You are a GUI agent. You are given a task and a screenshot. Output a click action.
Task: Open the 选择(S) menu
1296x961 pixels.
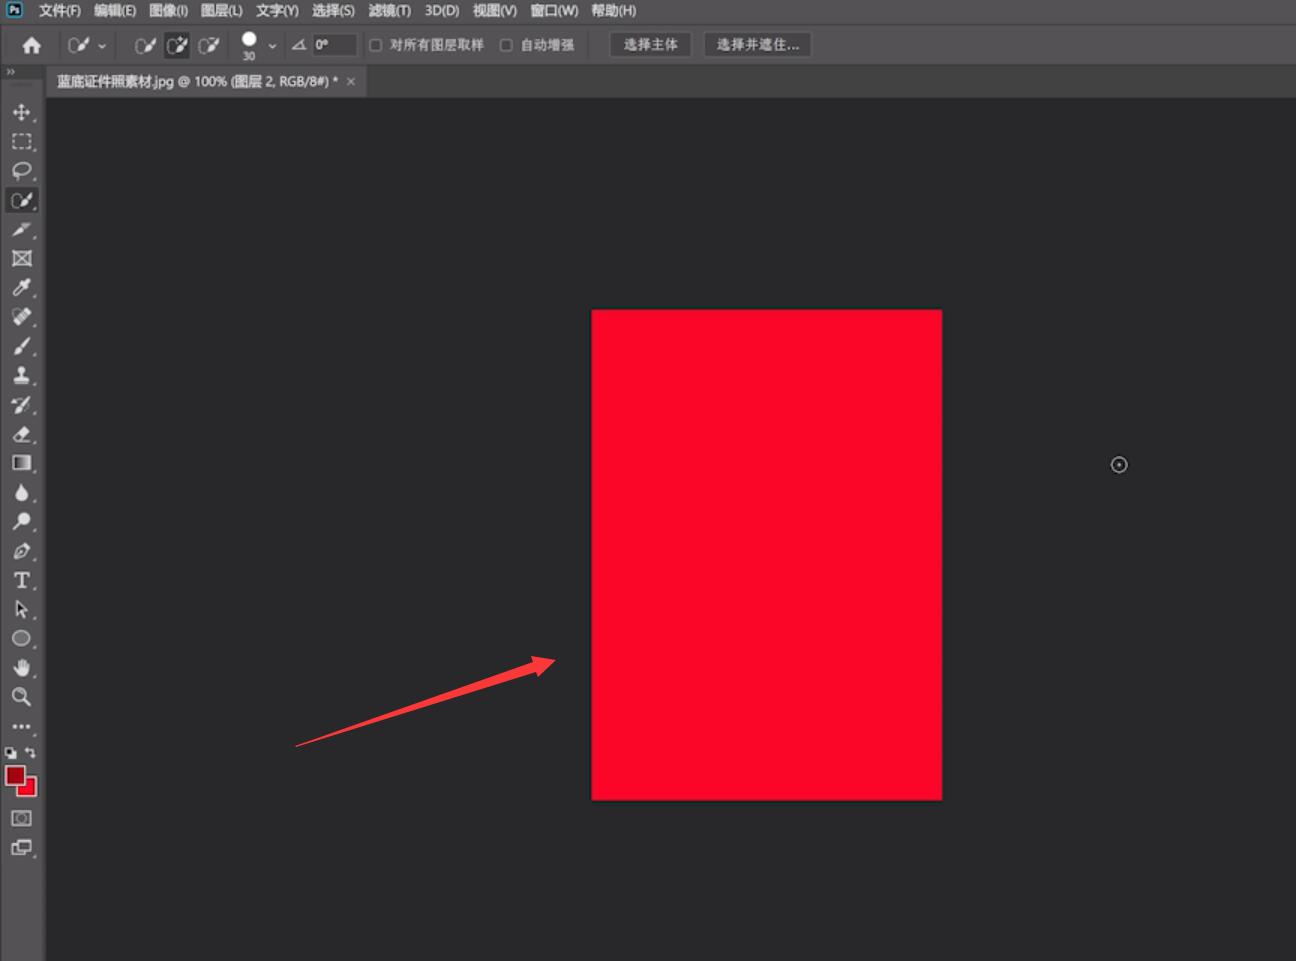pyautogui.click(x=333, y=10)
